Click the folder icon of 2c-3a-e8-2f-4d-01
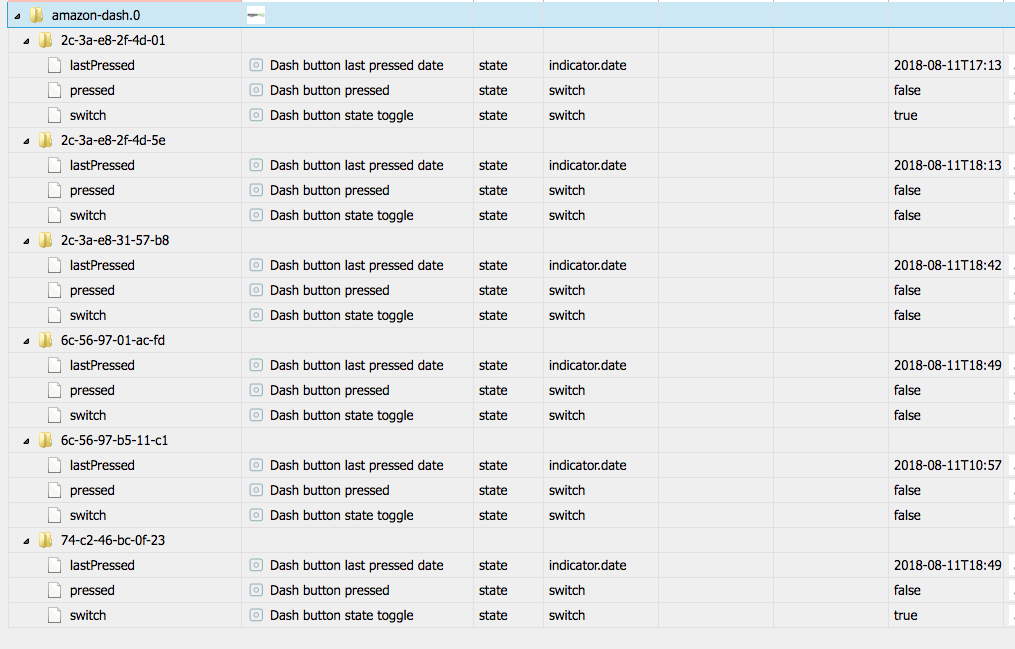Viewport: 1015px width, 649px height. pyautogui.click(x=45, y=40)
